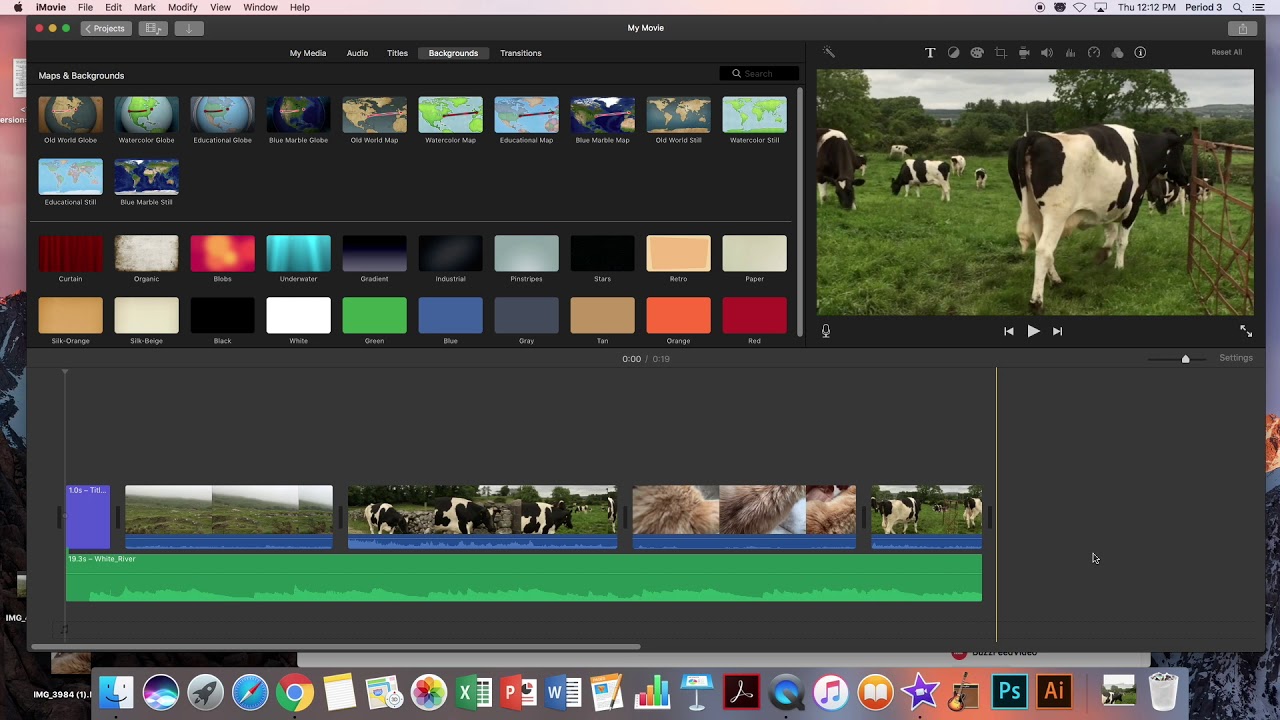This screenshot has height=720, width=1280.
Task: Record voiceover with the microphone icon
Action: 826,331
